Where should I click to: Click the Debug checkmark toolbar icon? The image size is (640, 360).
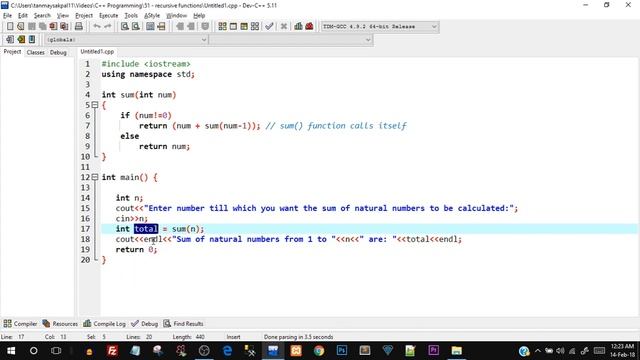269,27
